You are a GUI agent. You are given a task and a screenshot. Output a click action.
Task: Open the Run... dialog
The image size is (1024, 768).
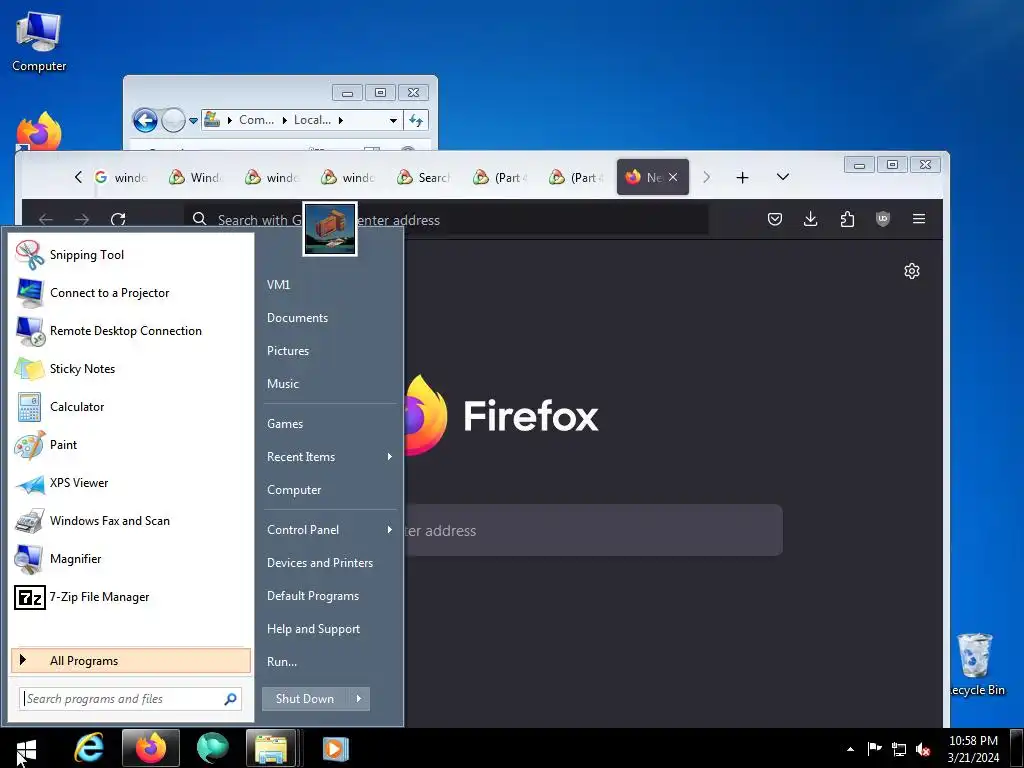point(282,662)
